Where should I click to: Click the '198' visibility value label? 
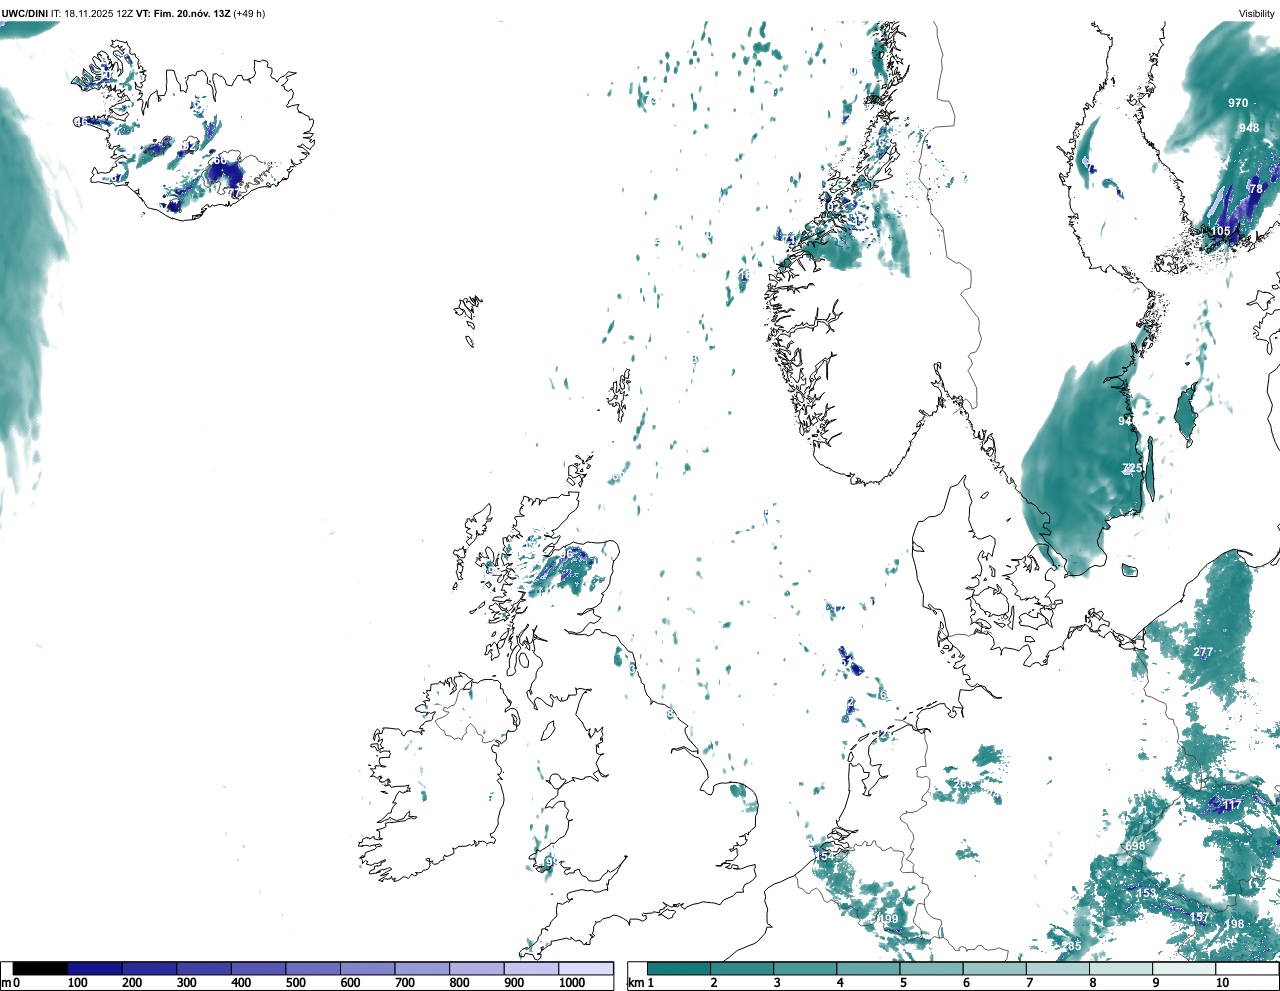(1235, 924)
